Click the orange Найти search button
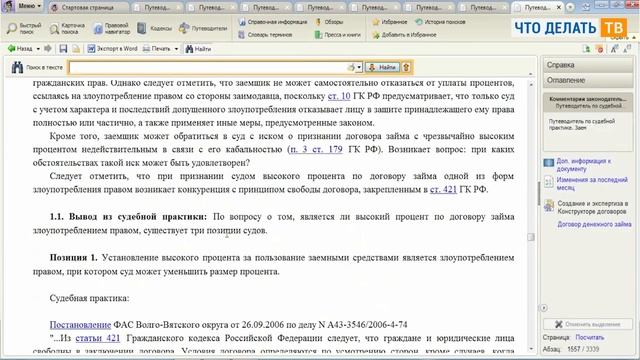 (382, 67)
